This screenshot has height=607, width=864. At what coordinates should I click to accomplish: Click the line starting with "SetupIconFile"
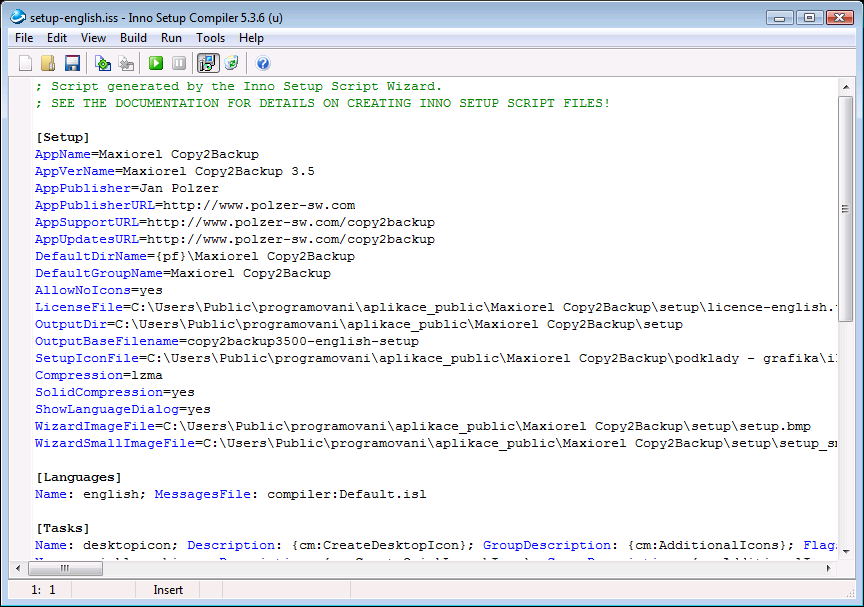point(436,359)
